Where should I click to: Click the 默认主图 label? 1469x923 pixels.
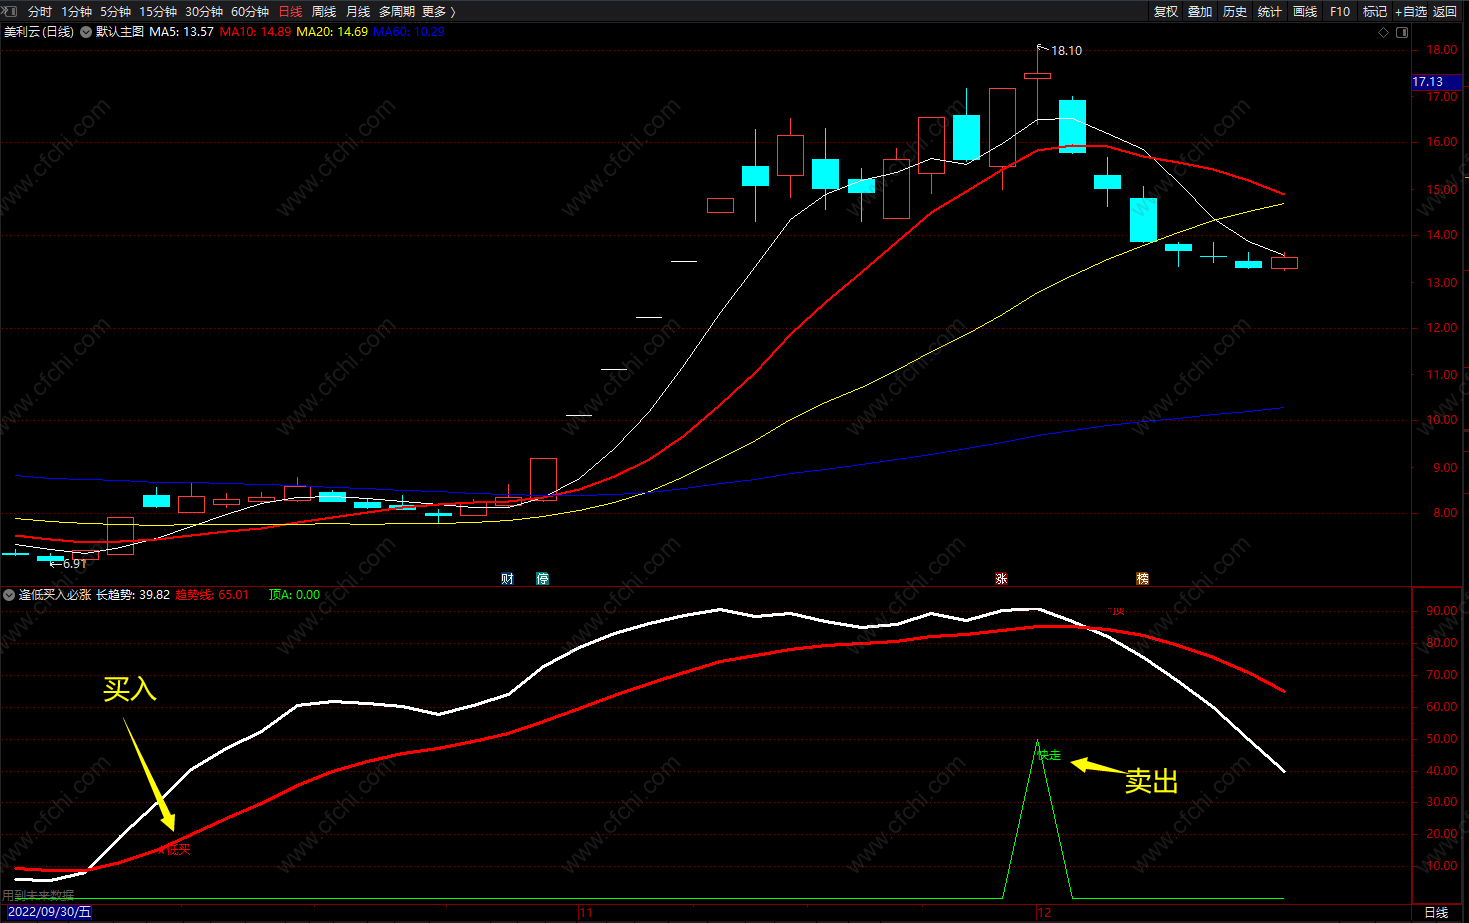(x=120, y=32)
